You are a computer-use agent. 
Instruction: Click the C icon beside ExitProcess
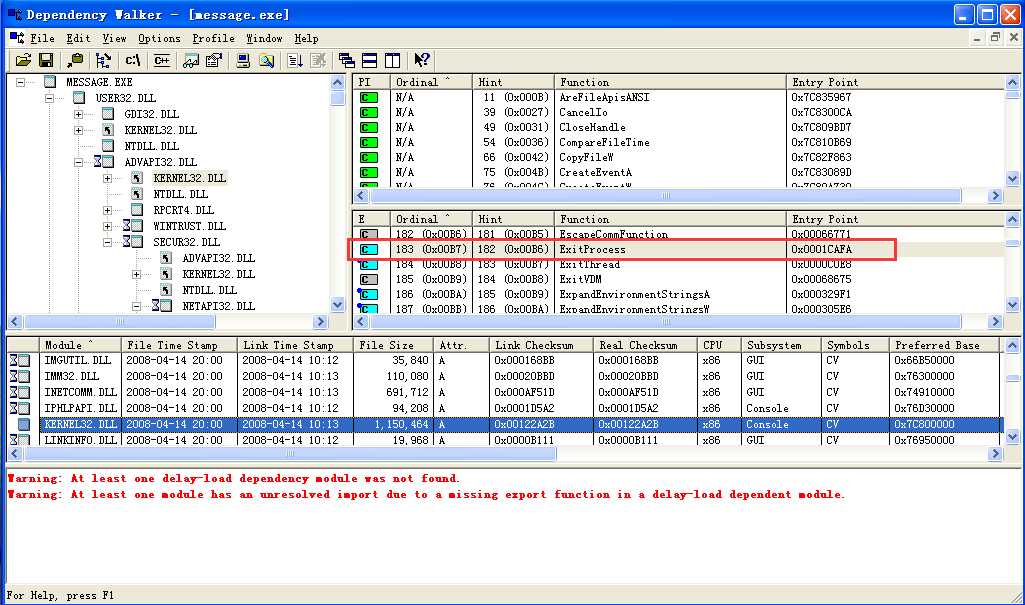tap(369, 250)
